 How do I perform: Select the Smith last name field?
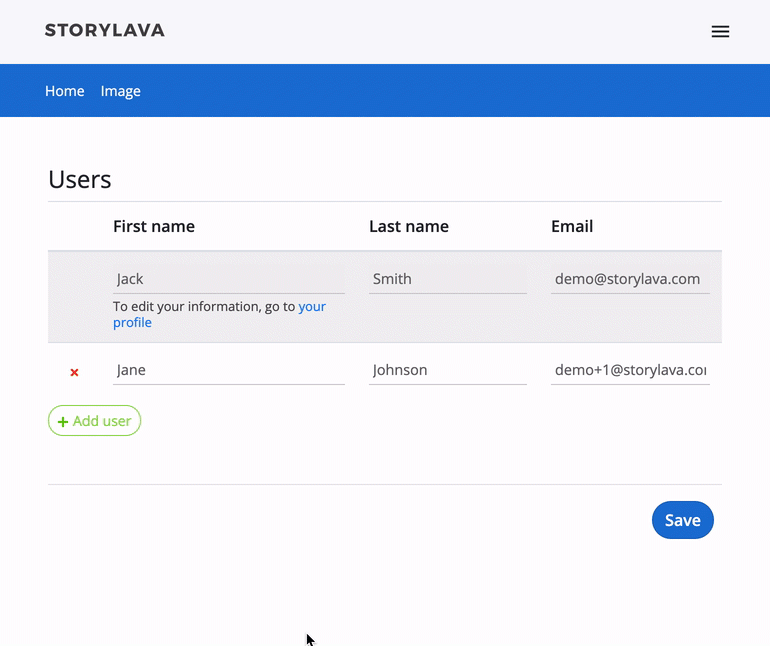(447, 279)
